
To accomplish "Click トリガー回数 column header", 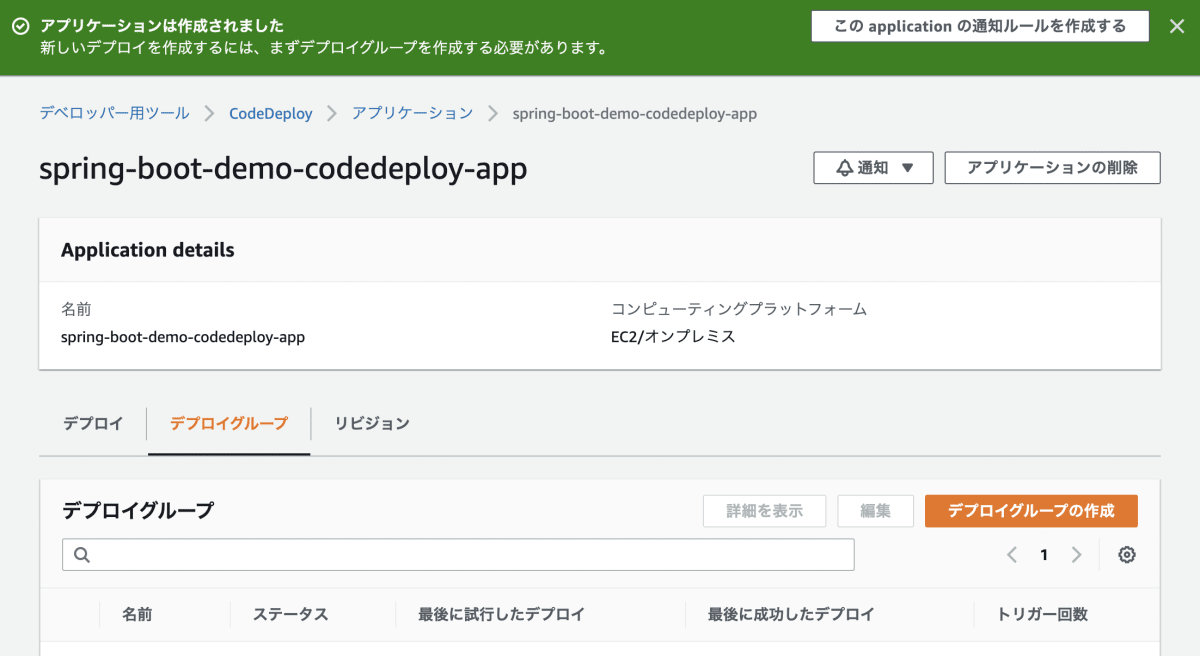I will (x=1043, y=614).
